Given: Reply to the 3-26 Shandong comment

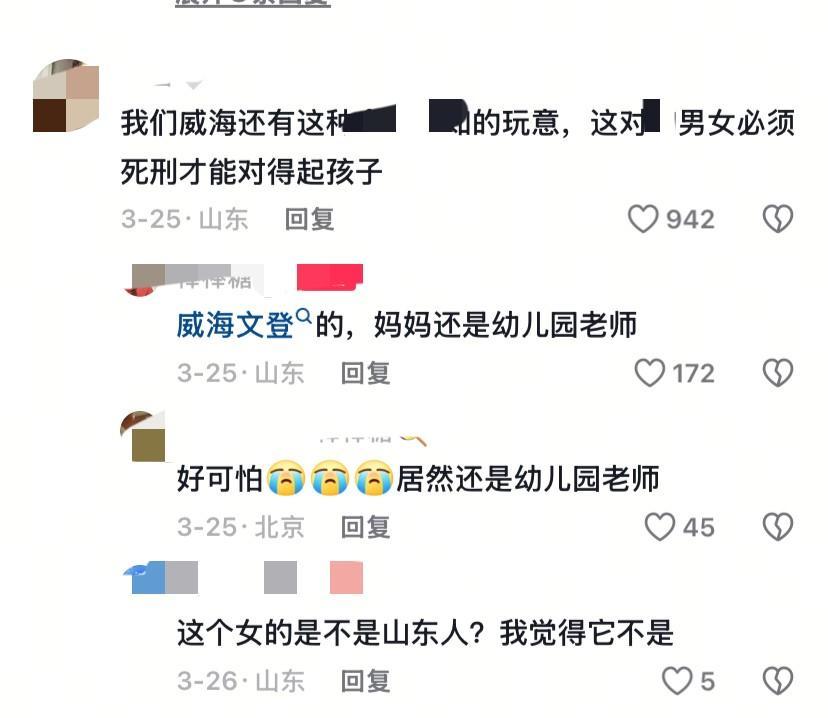Looking at the screenshot, I should [x=365, y=681].
